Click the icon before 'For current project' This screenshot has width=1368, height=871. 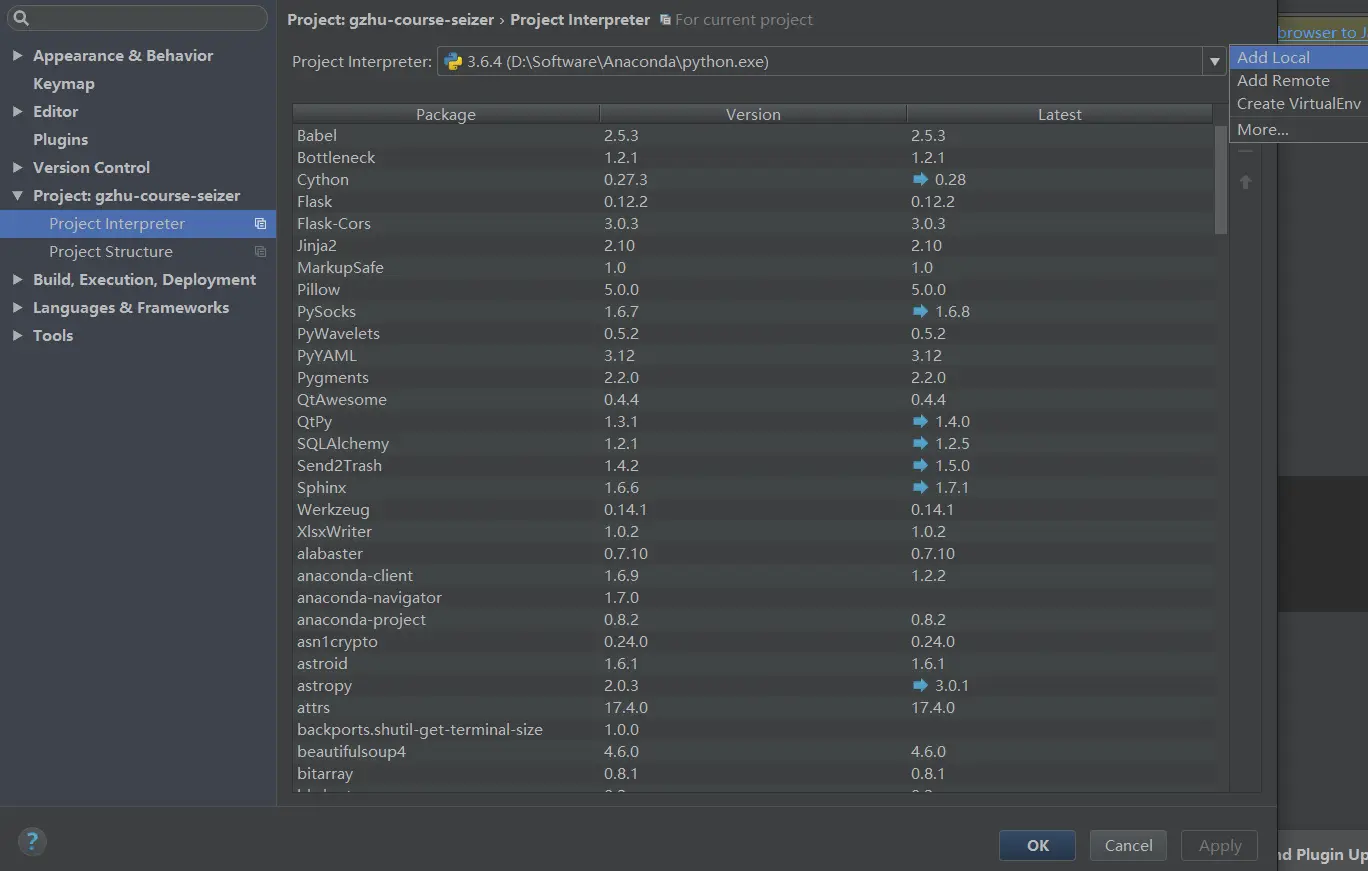[x=665, y=20]
